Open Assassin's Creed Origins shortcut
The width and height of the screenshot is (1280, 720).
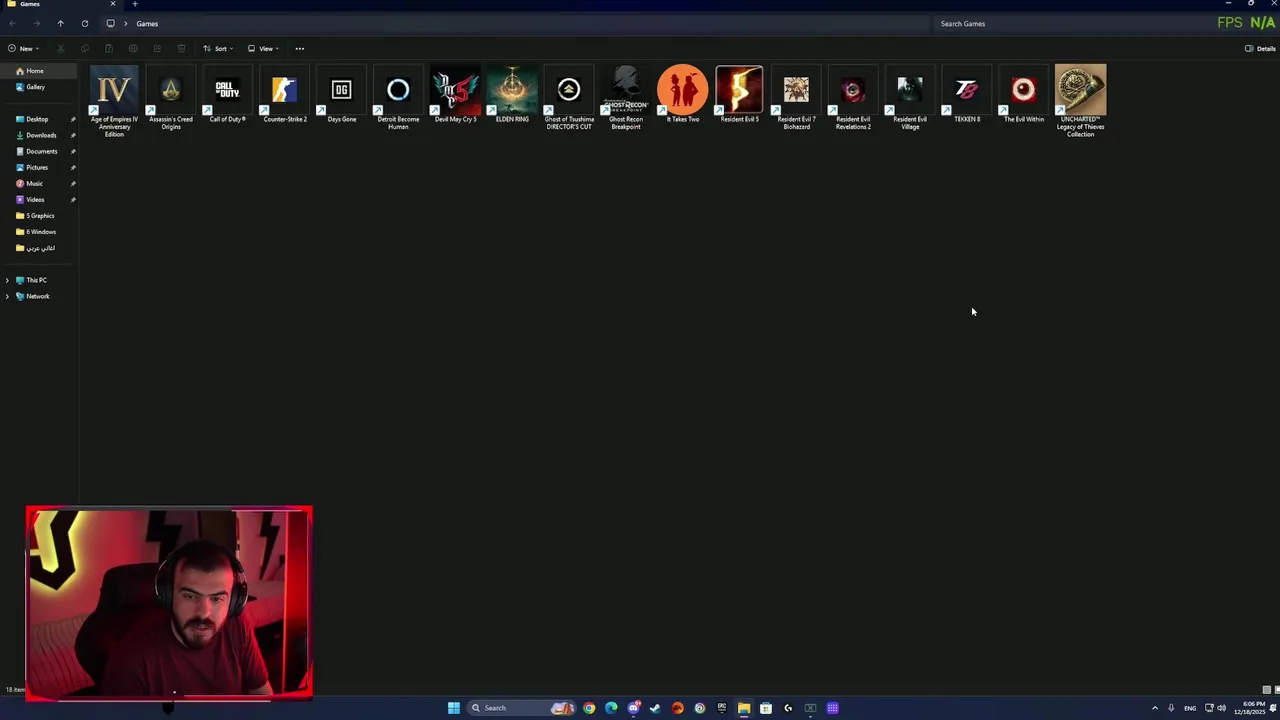[x=171, y=98]
